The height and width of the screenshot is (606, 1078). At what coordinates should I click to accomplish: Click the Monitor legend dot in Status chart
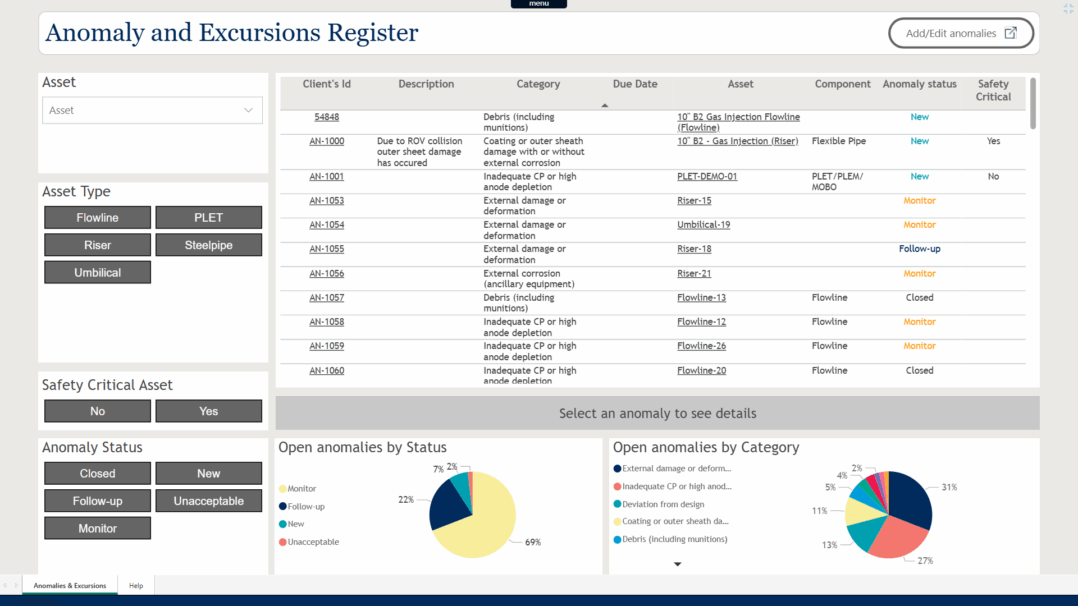coord(282,489)
